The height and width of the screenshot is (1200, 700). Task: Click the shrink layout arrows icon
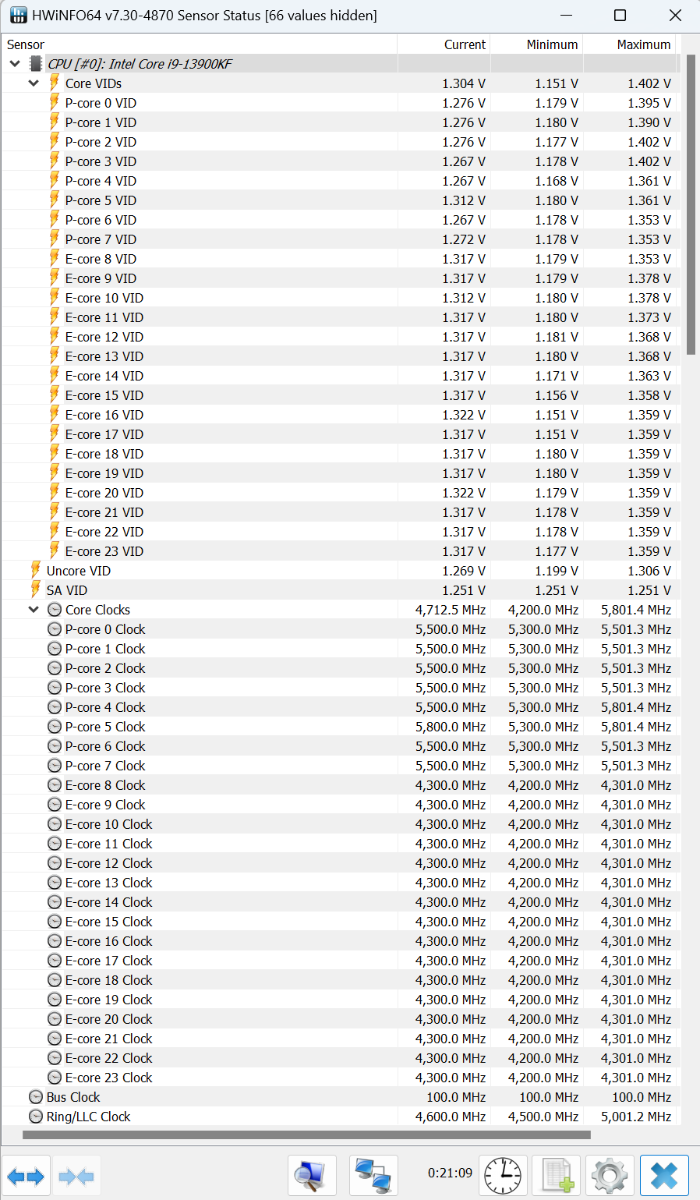76,1175
